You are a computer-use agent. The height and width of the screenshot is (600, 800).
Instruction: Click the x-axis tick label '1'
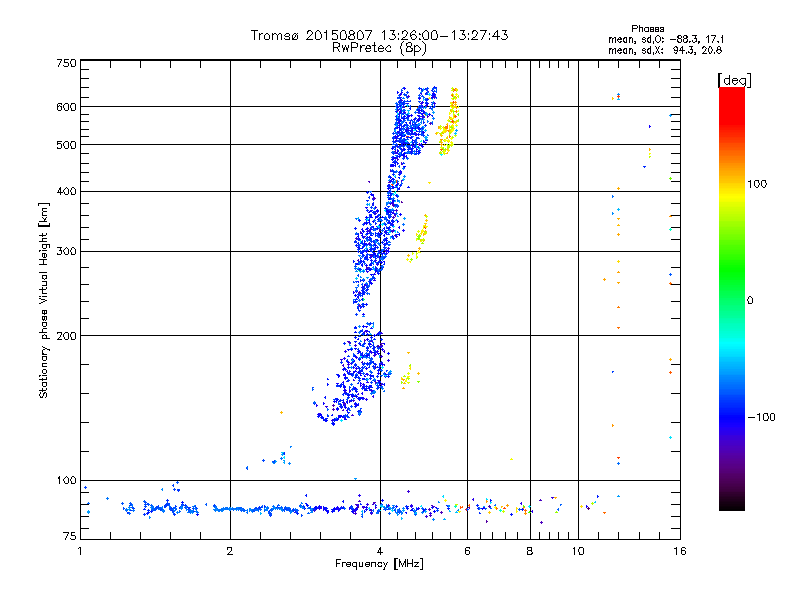(x=80, y=551)
